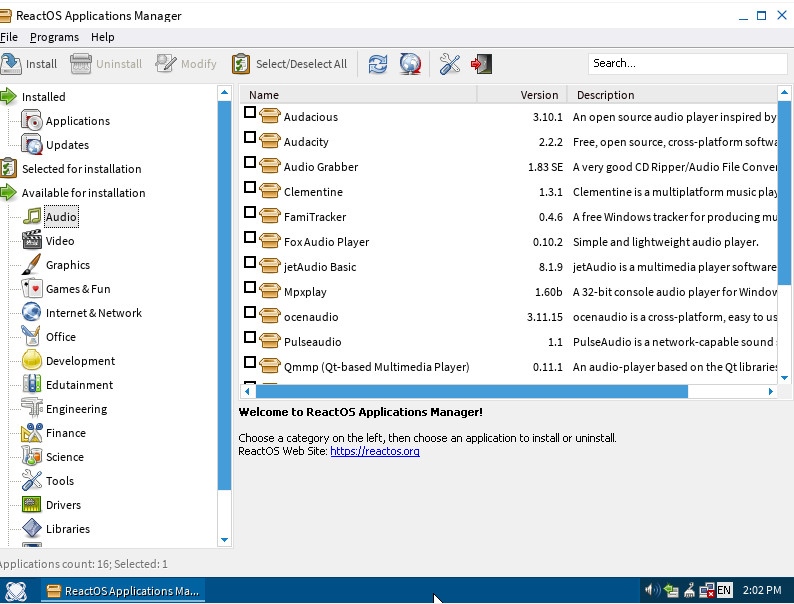Check the Audacity checkbox
This screenshot has width=794, height=604.
pos(250,137)
